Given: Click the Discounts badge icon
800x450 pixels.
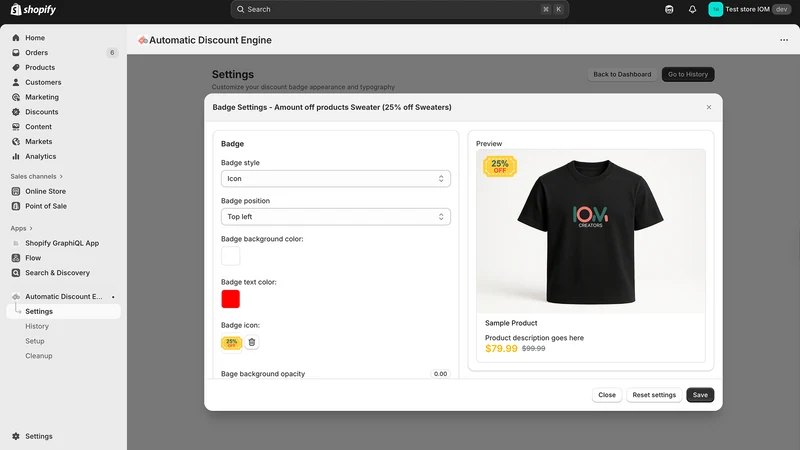Looking at the screenshot, I should [x=16, y=112].
